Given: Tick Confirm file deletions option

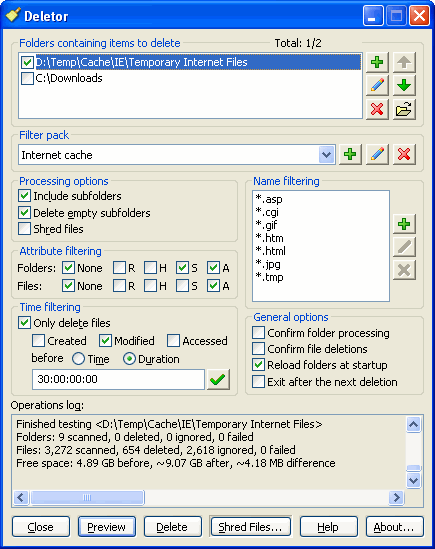Looking at the screenshot, I should click(258, 349).
